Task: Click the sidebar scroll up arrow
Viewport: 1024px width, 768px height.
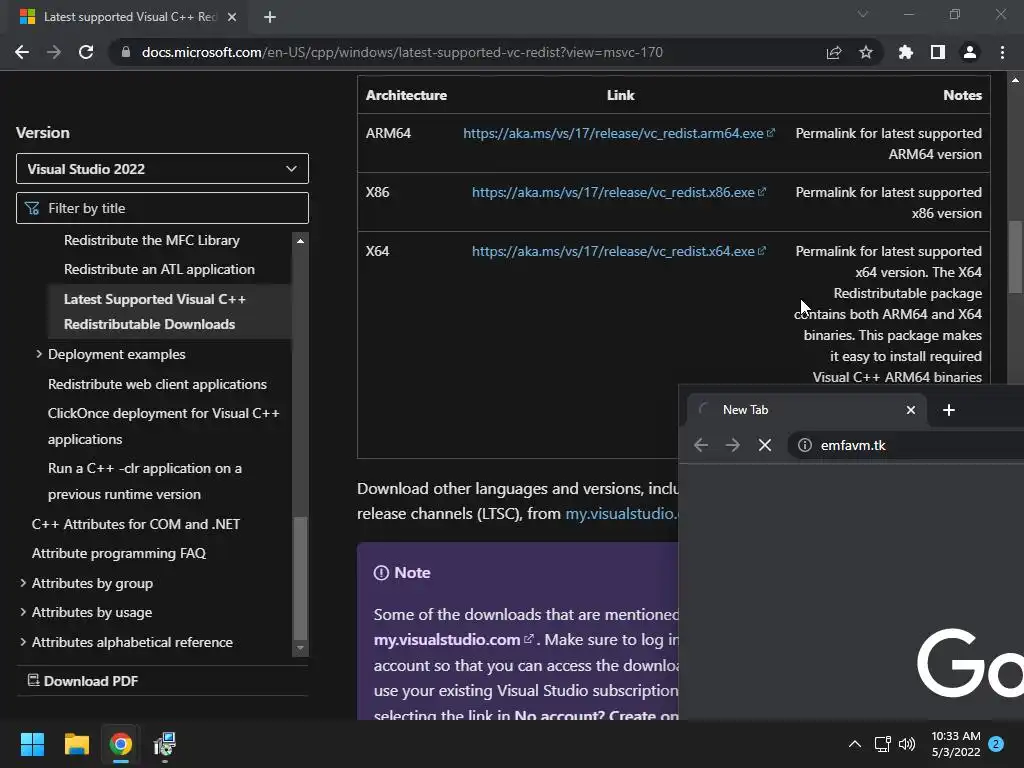Action: [x=300, y=241]
